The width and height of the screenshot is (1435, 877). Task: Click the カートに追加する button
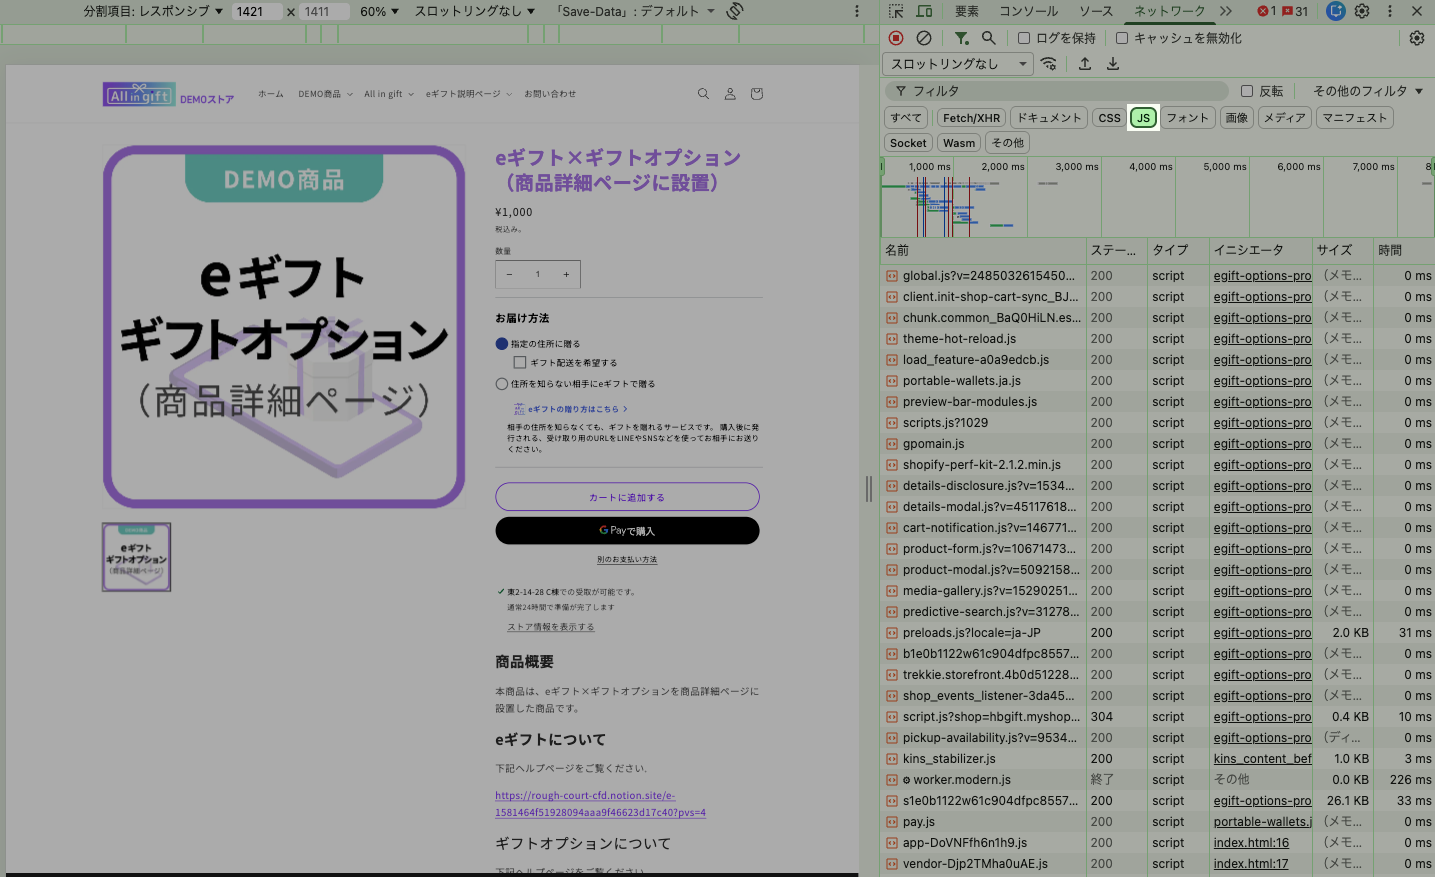627,497
